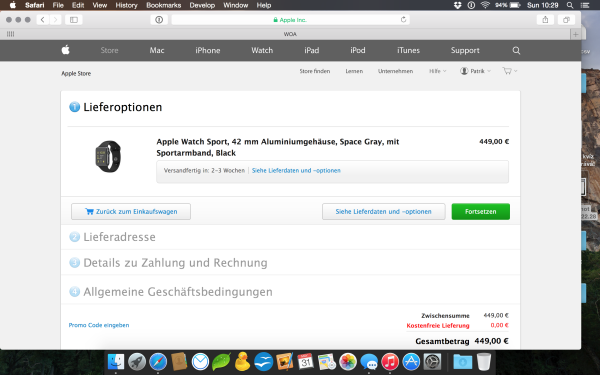Toggle the Safari sidebar button
The width and height of the screenshot is (600, 375).
(74, 20)
